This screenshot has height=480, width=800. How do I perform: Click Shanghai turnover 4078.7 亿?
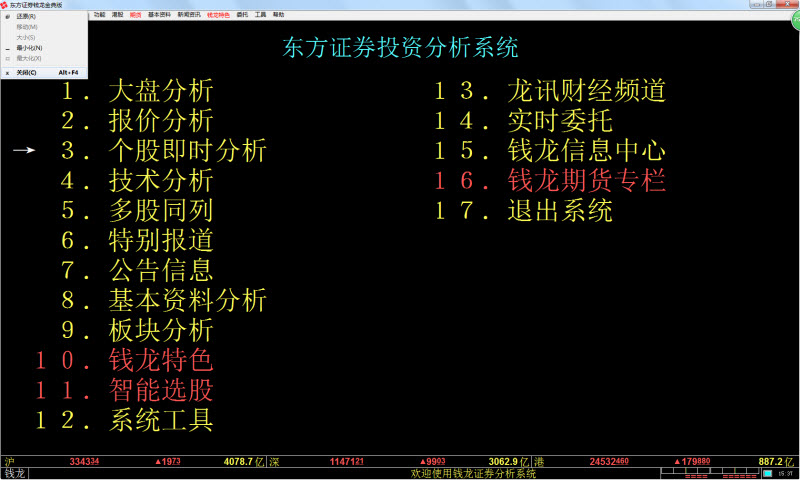244,462
